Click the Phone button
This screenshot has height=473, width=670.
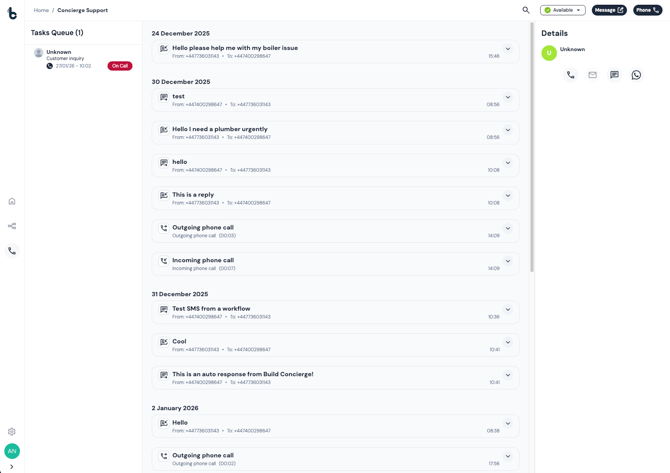tap(647, 10)
